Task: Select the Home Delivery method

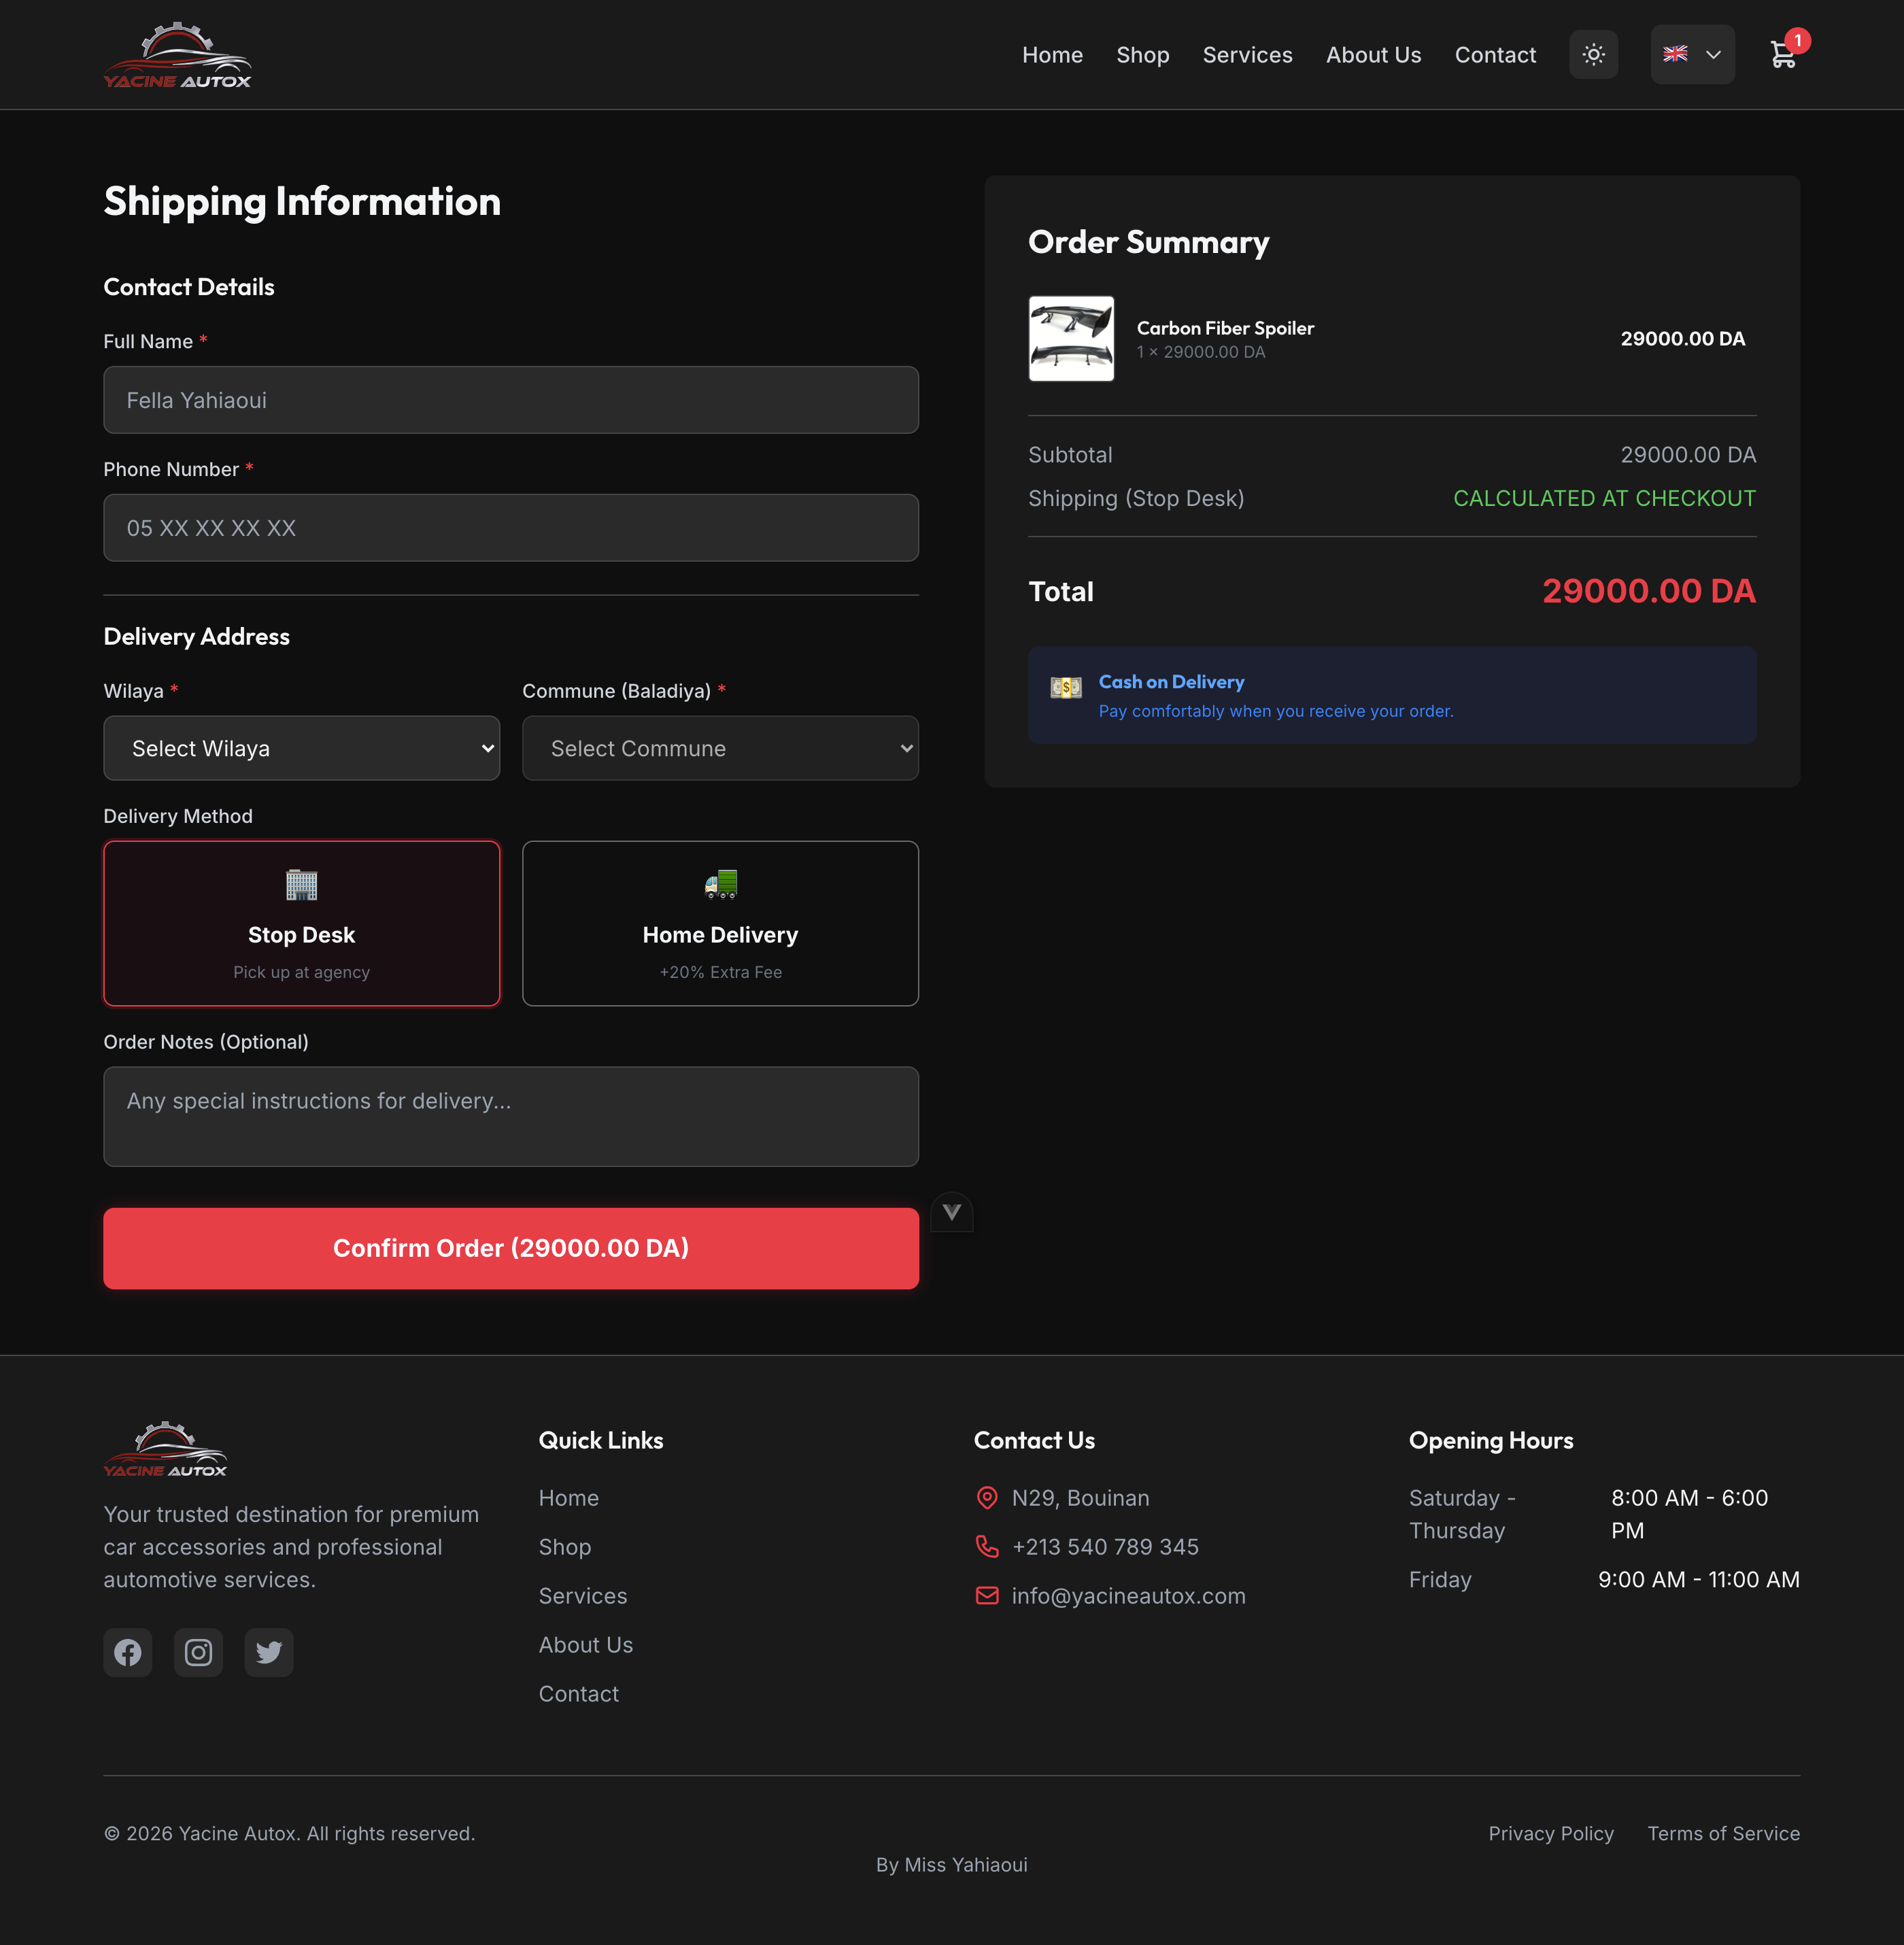Action: 719,922
